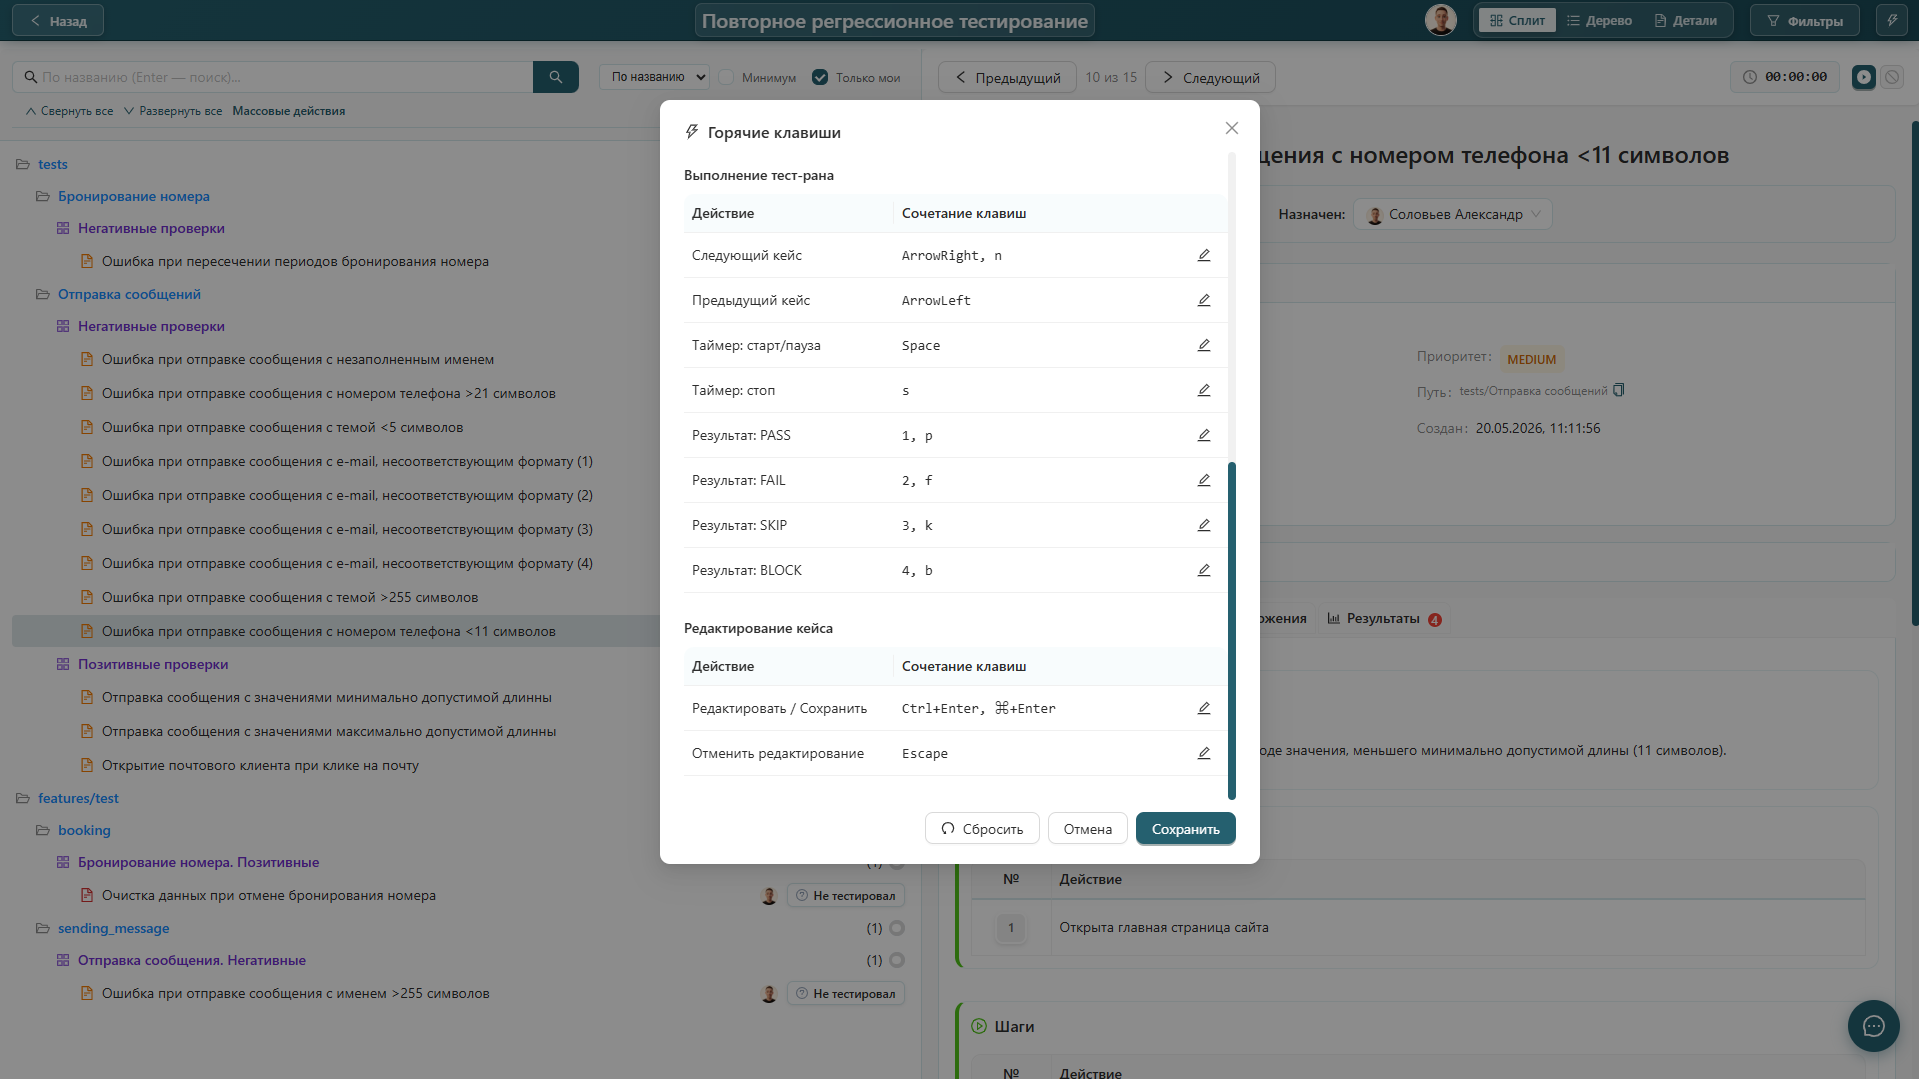Click the hotkeys dialog scrollbar thumb
1919x1079 pixels.
(x=1232, y=631)
